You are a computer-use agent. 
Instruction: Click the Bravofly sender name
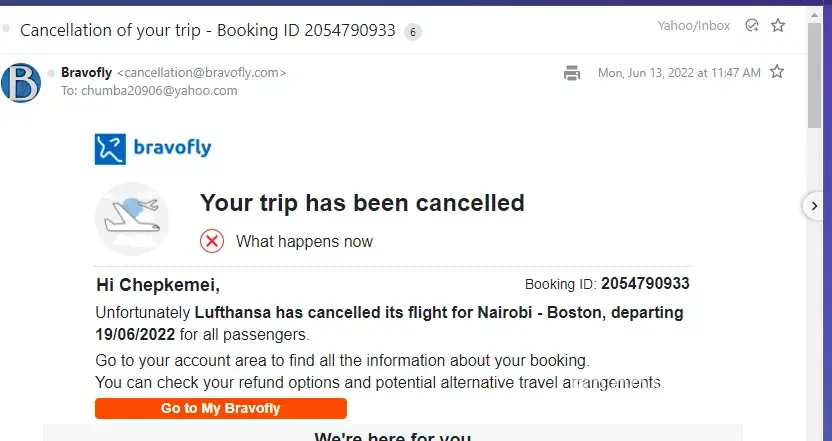pyautogui.click(x=87, y=72)
